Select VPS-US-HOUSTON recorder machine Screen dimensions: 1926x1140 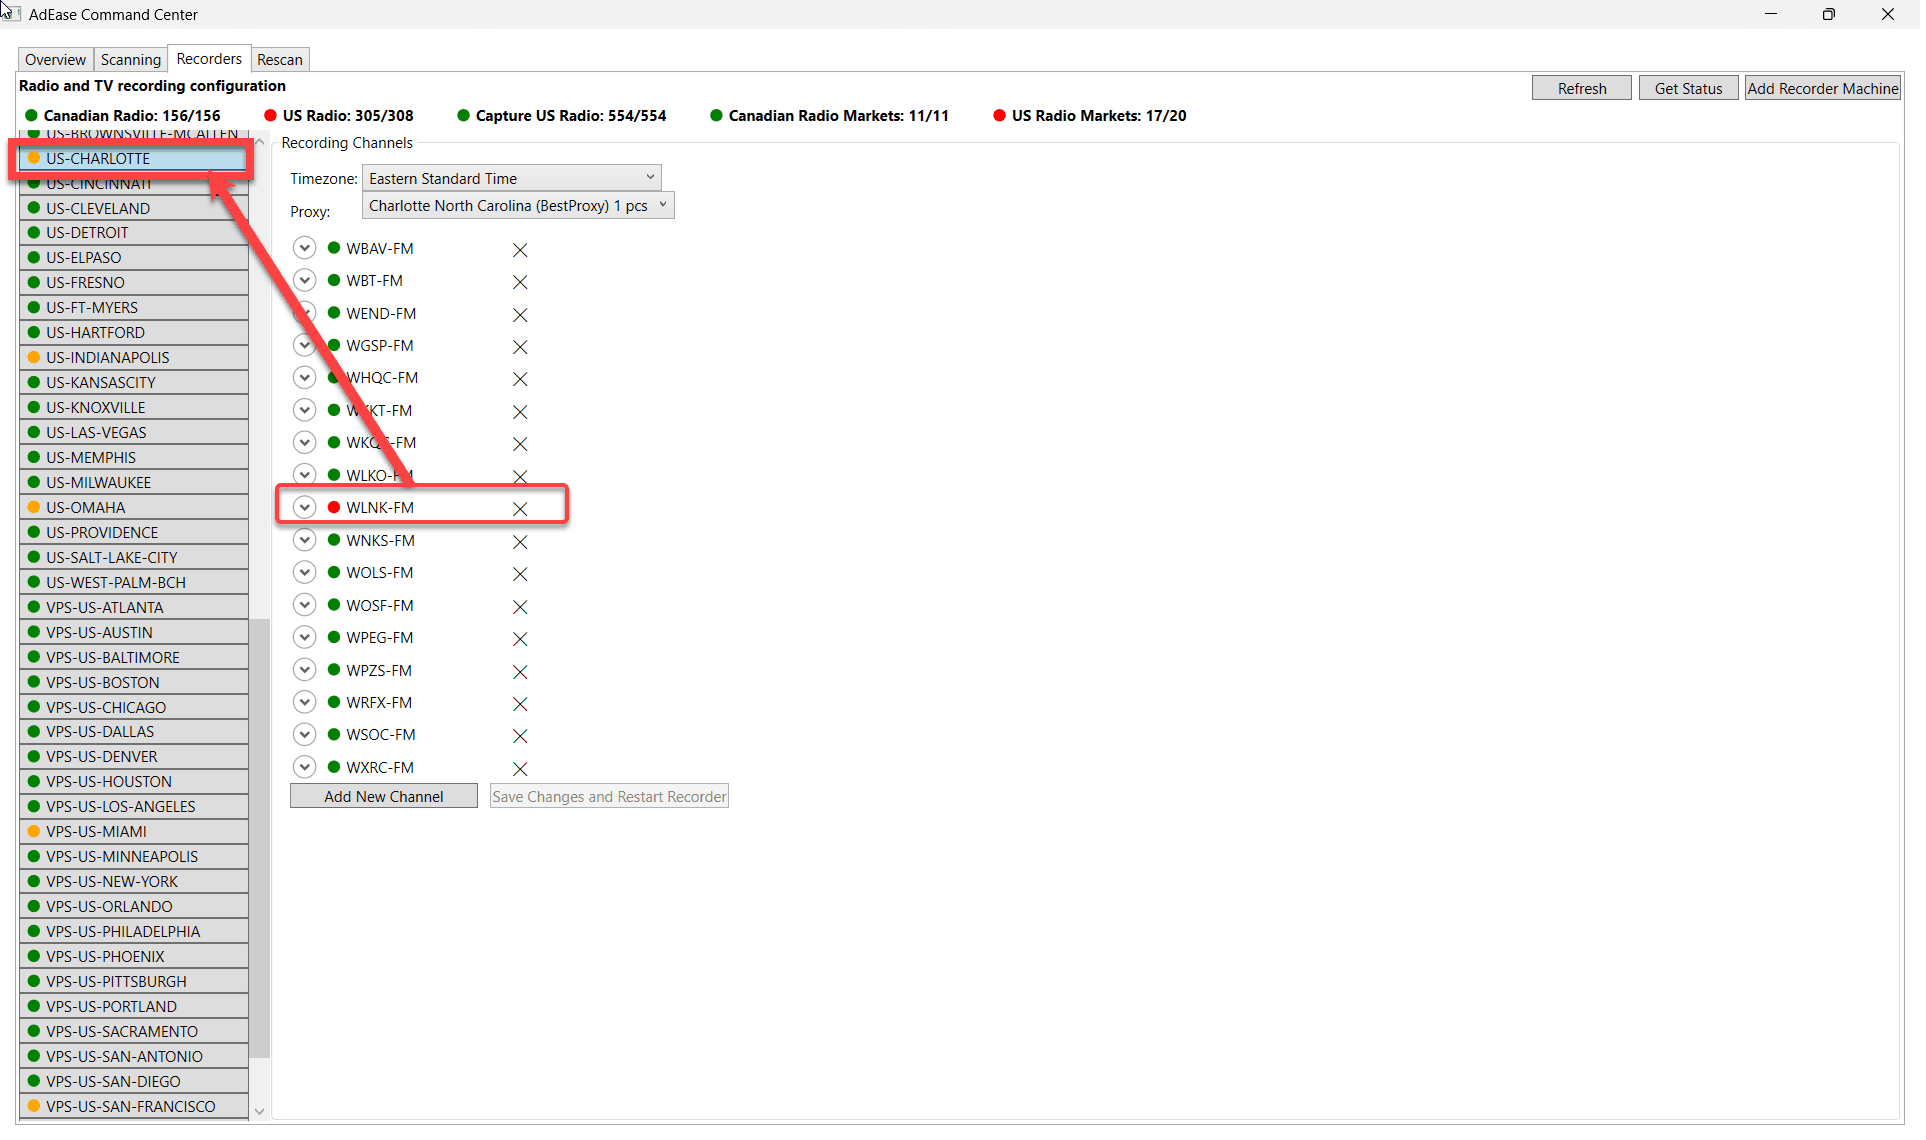click(x=134, y=781)
